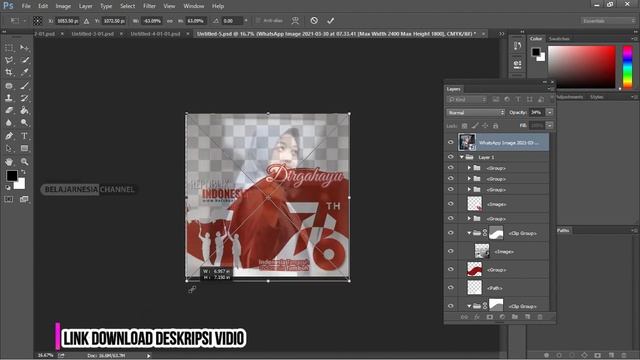Select the Dodge tool
Viewport: 640px width, 360px height.
click(24, 122)
